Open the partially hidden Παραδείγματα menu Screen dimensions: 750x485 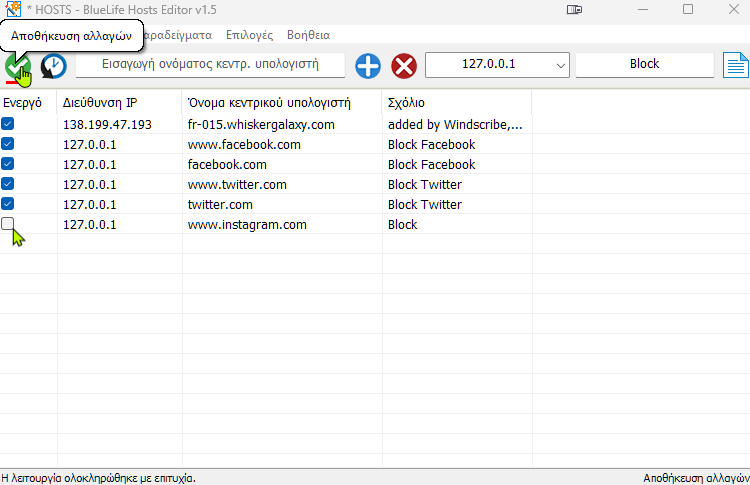(x=178, y=35)
